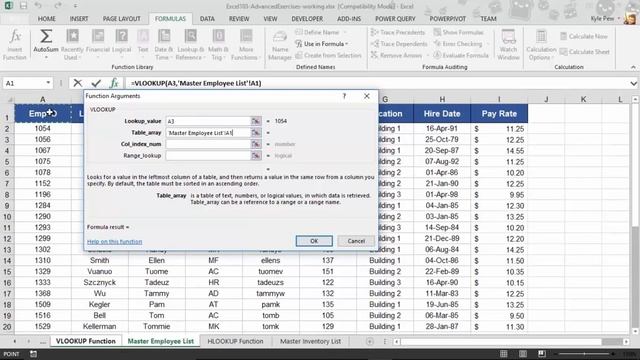This screenshot has height=360, width=640.
Task: Click the Col_index_num input field
Action: click(x=208, y=144)
